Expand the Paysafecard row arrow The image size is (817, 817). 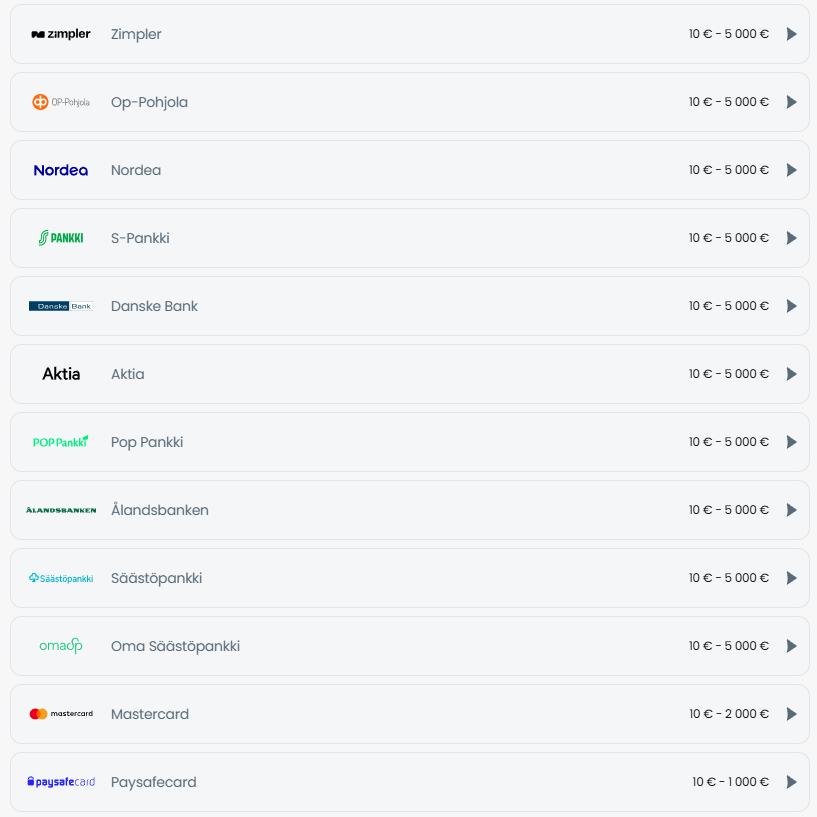click(791, 782)
